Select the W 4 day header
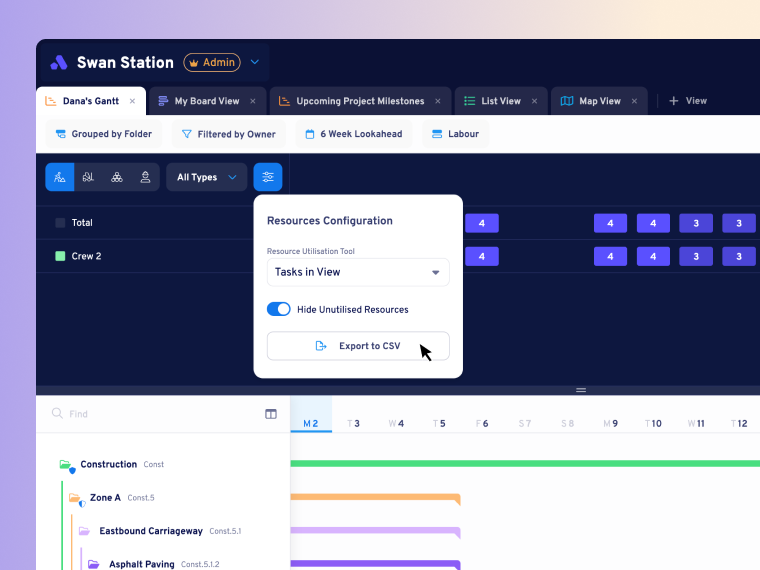Viewport: 760px width, 570px height. click(x=396, y=423)
